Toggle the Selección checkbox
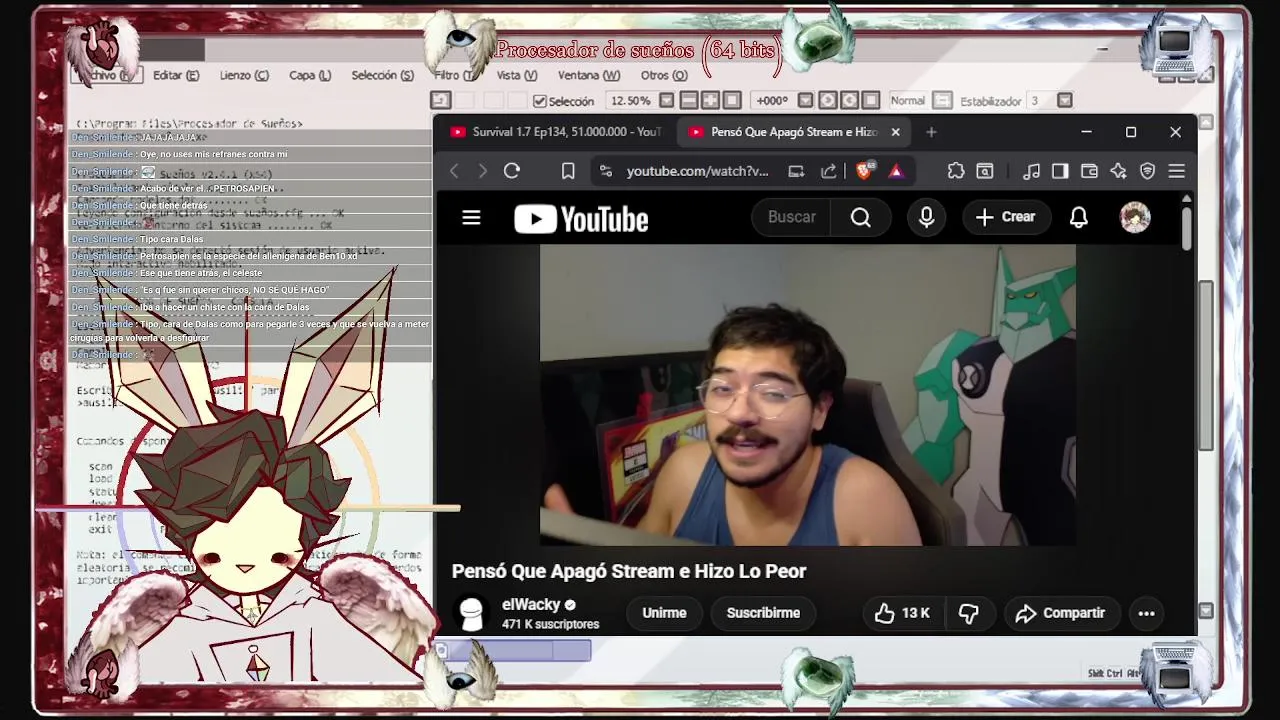 [540, 101]
